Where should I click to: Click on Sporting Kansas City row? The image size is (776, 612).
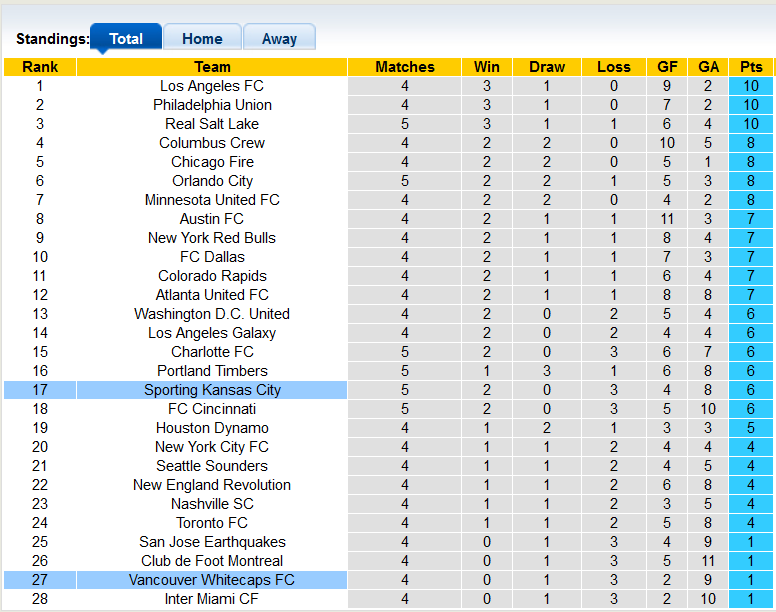pyautogui.click(x=212, y=390)
